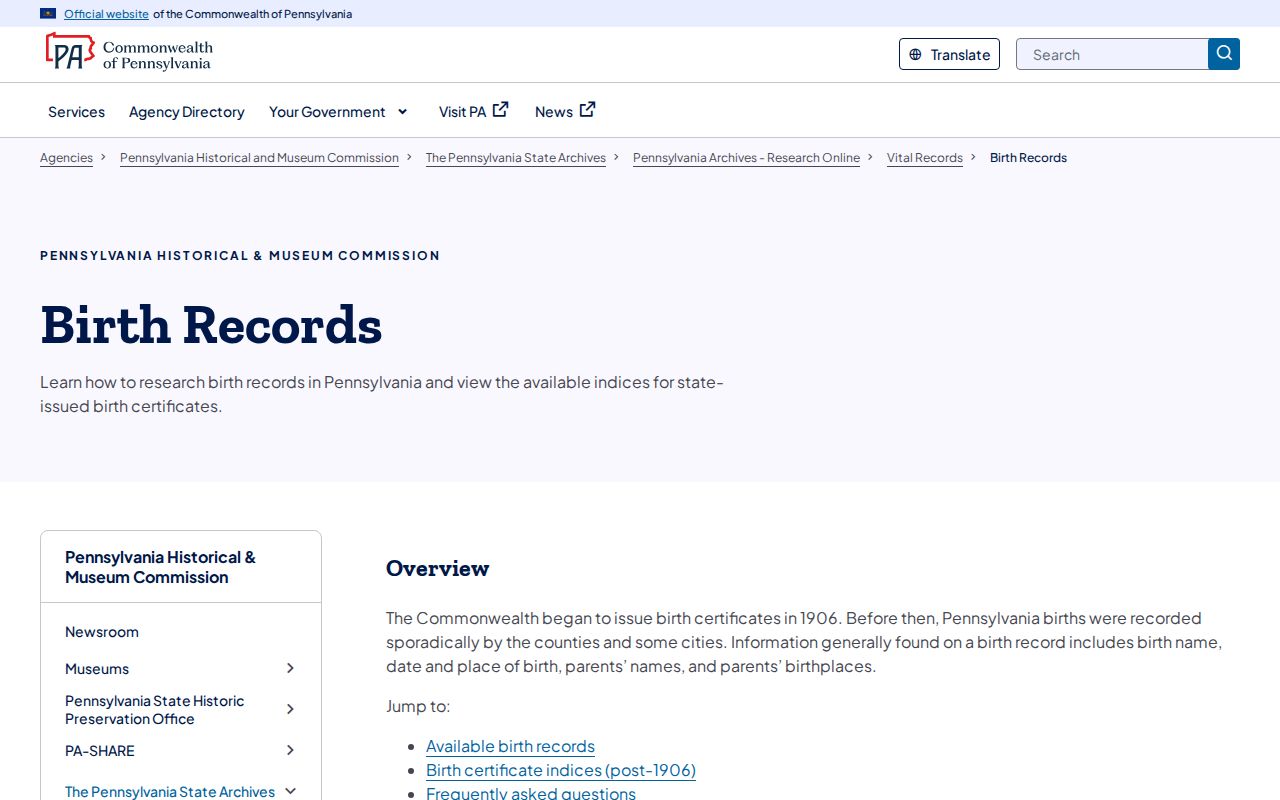Image resolution: width=1280 pixels, height=800 pixels.
Task: Click the Pennsylvania flag icon in top banner
Action: point(48,14)
